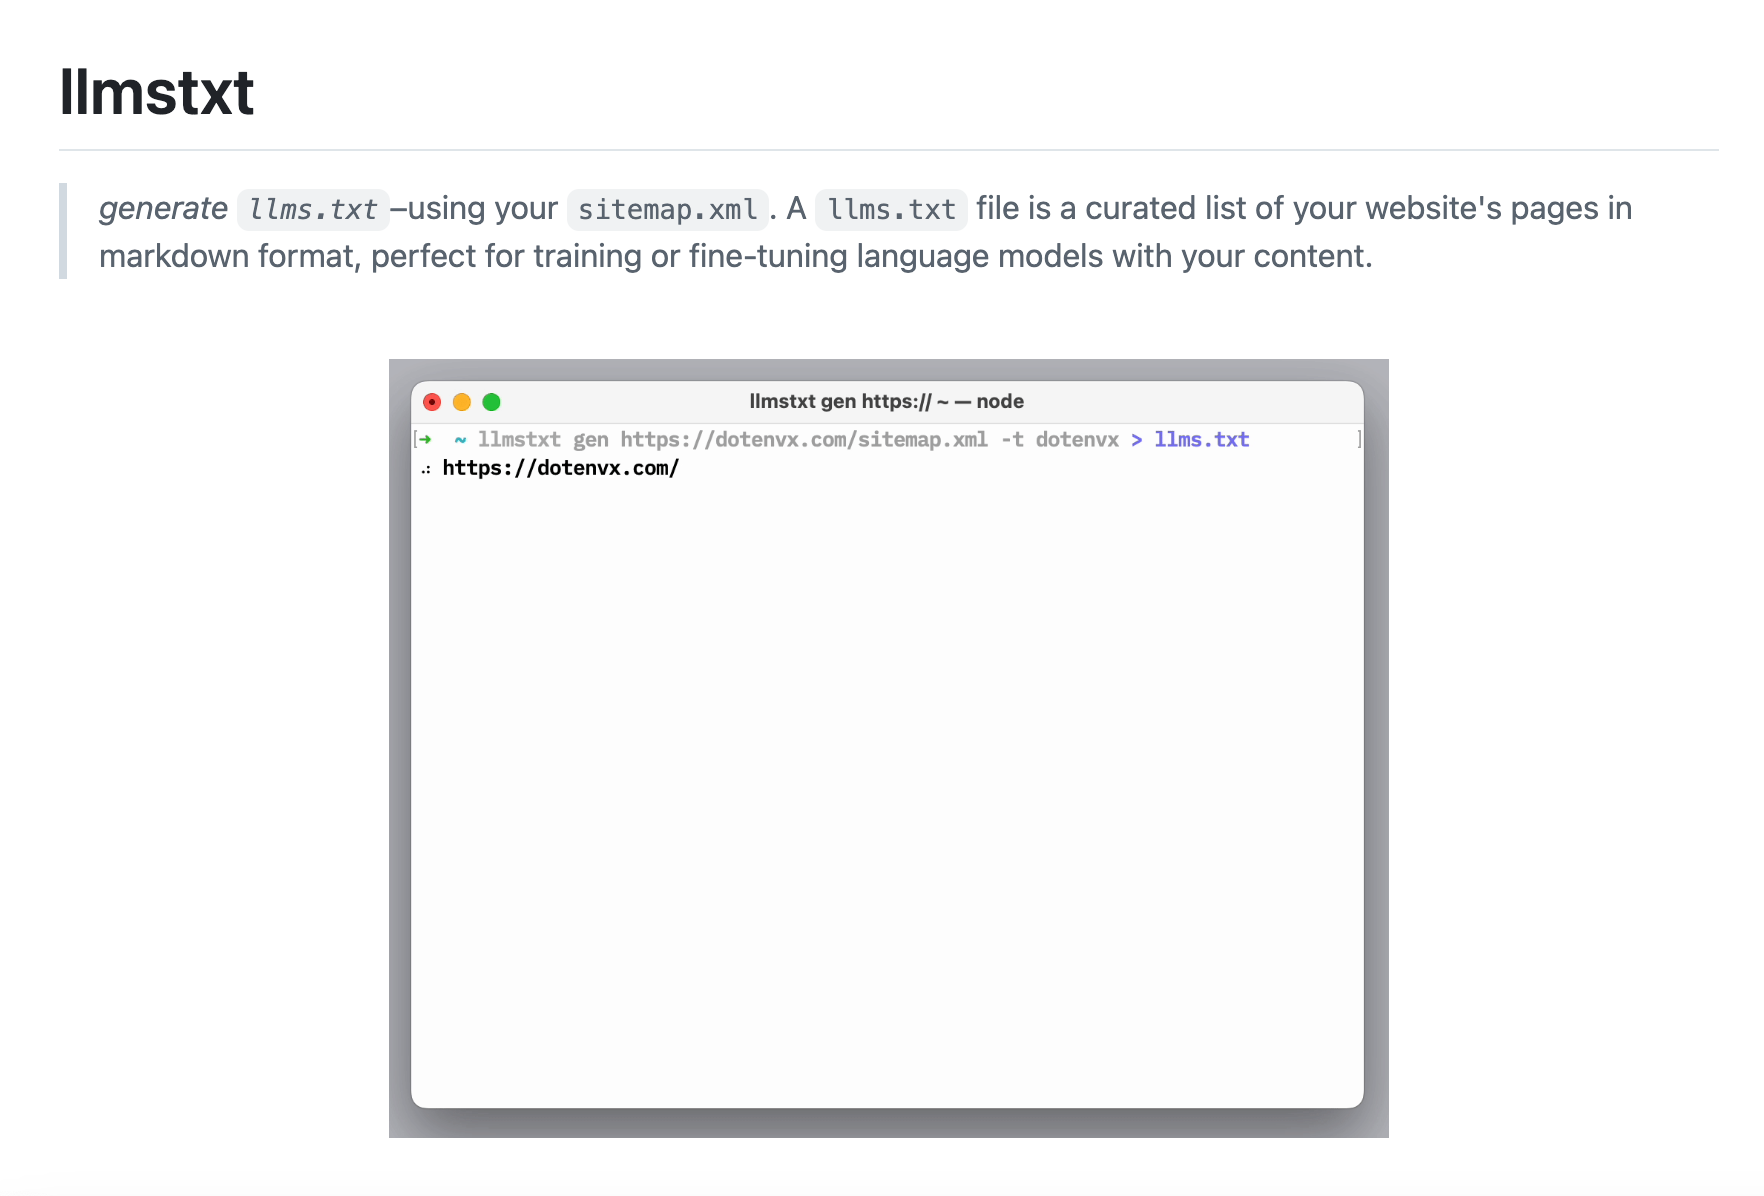Click the purple 'llms.txt' filename in terminal
This screenshot has height=1196, width=1764.
tap(1201, 440)
